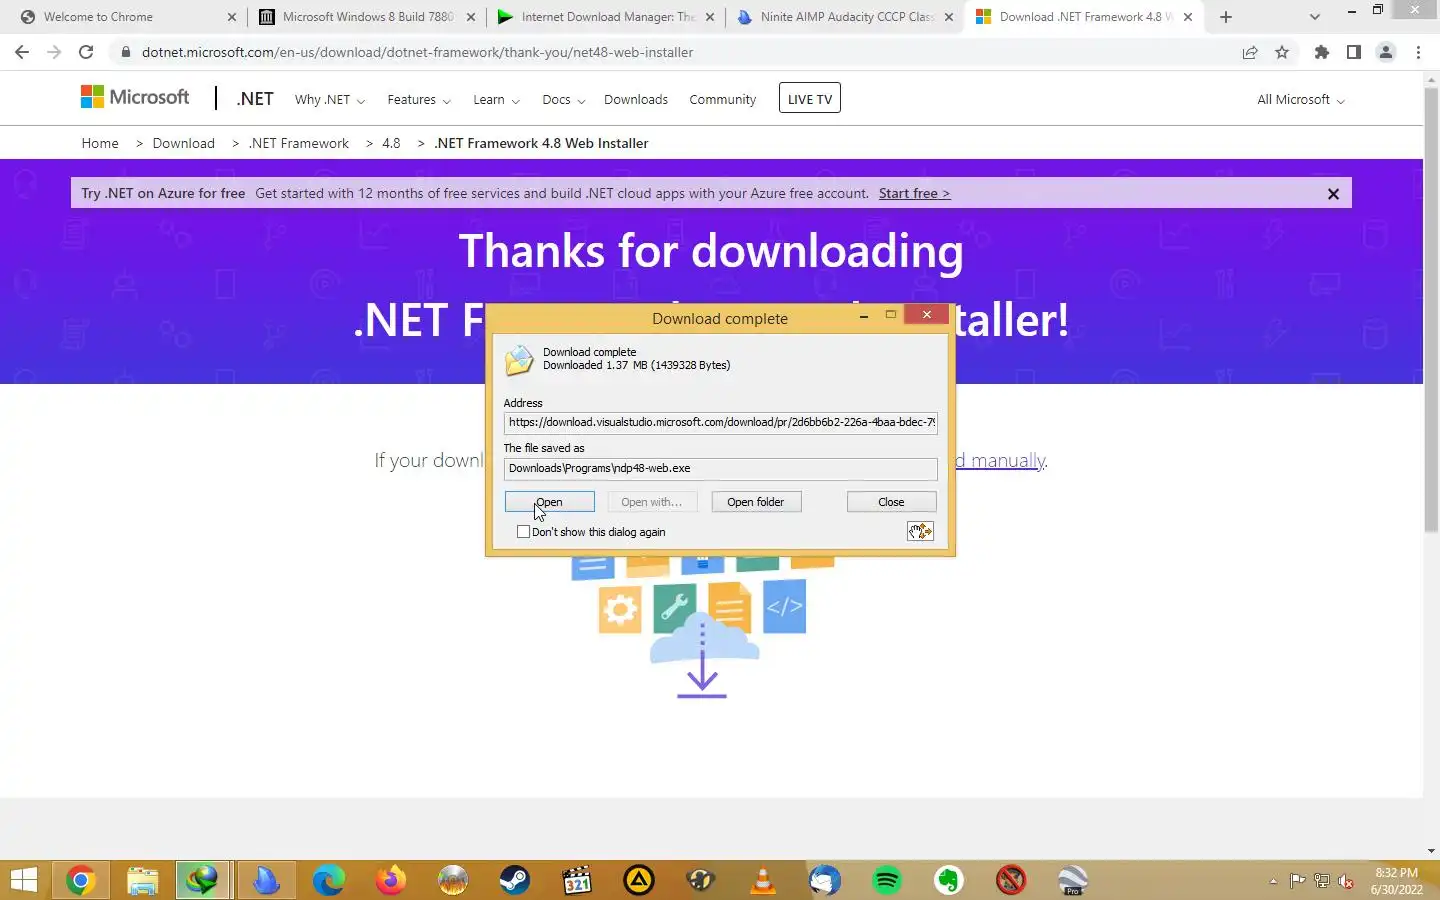Click the page vertical scrollbar
This screenshot has height=900, width=1440.
1431,310
